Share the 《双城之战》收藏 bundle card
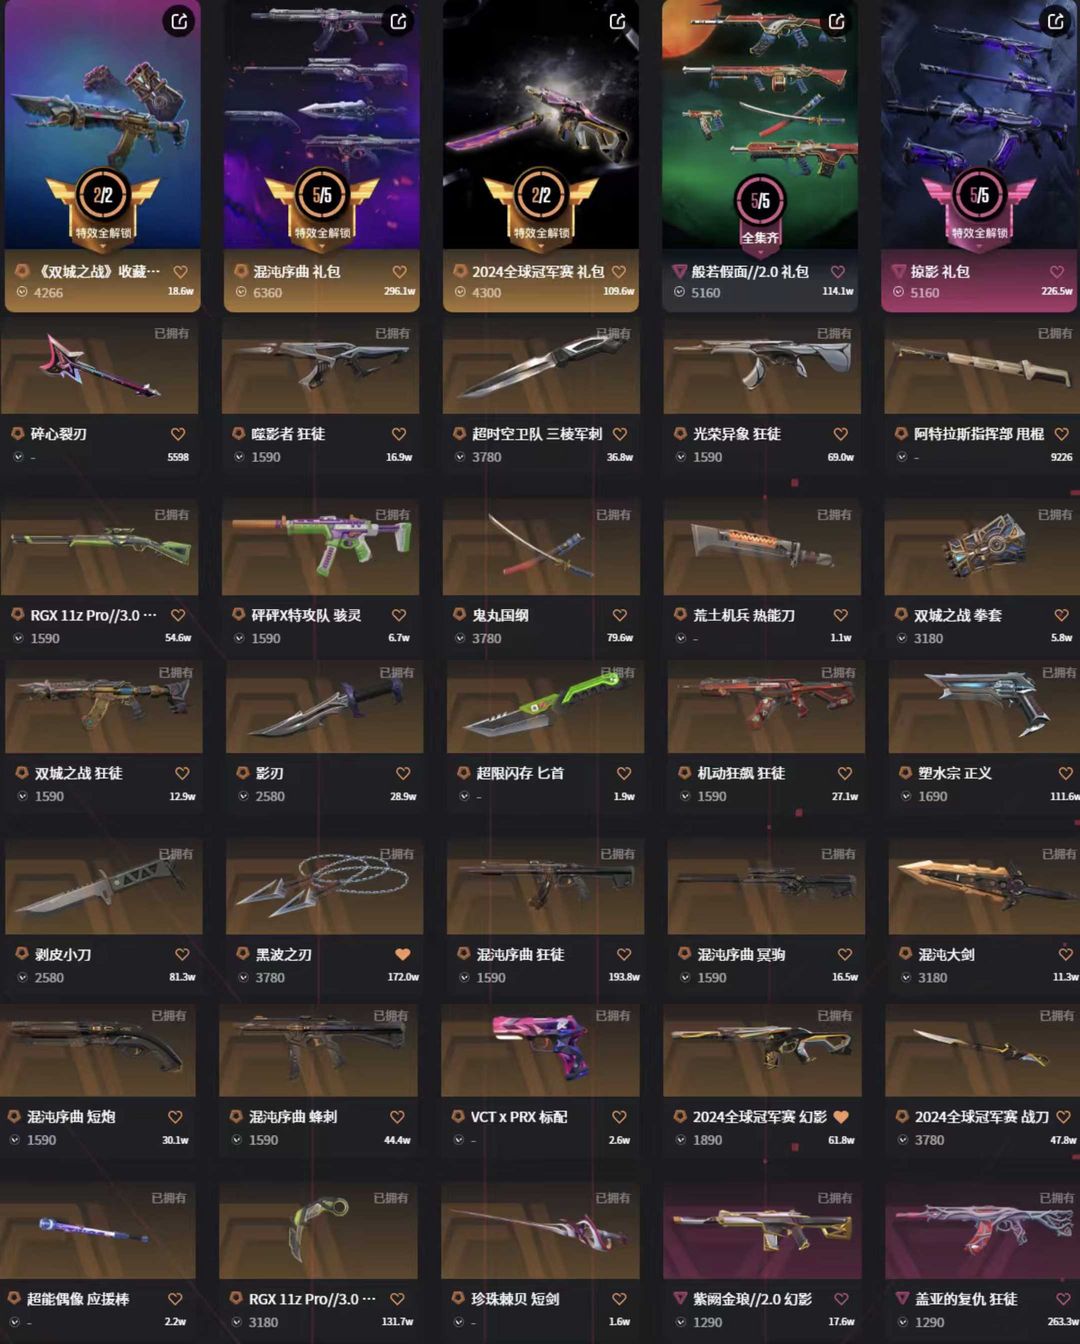 coord(179,21)
